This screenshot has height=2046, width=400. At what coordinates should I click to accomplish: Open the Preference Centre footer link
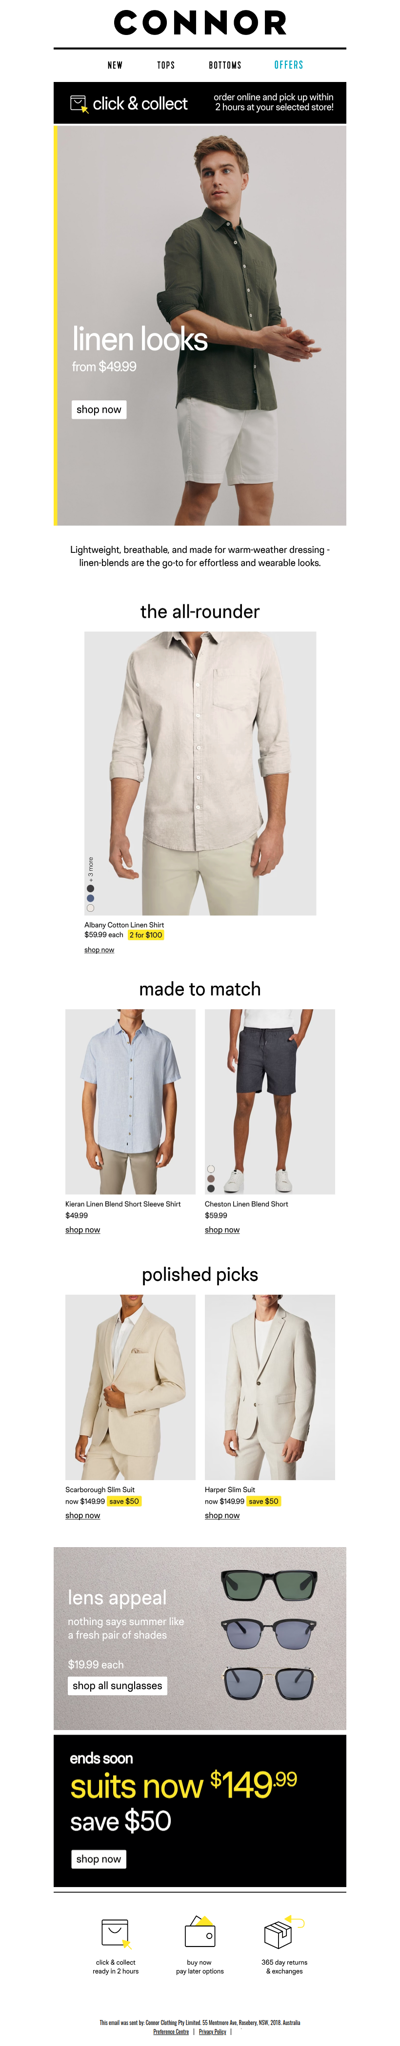tap(171, 2031)
